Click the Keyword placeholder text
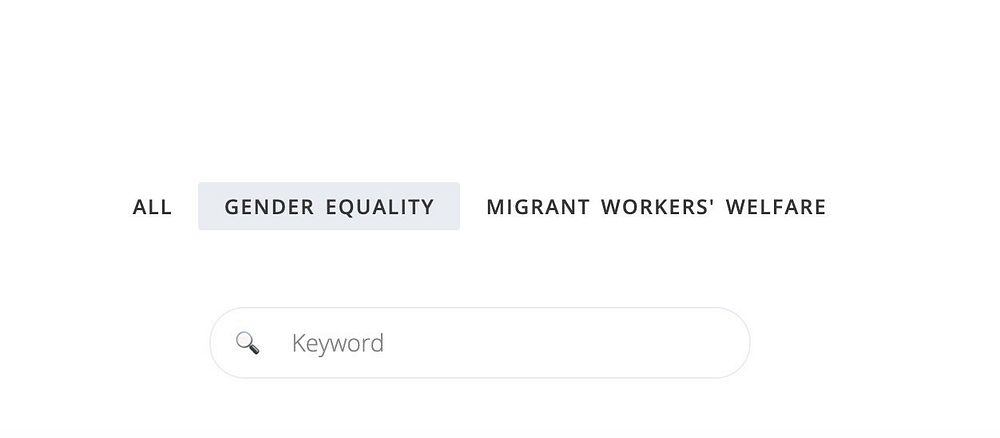1000x438 pixels. click(337, 343)
